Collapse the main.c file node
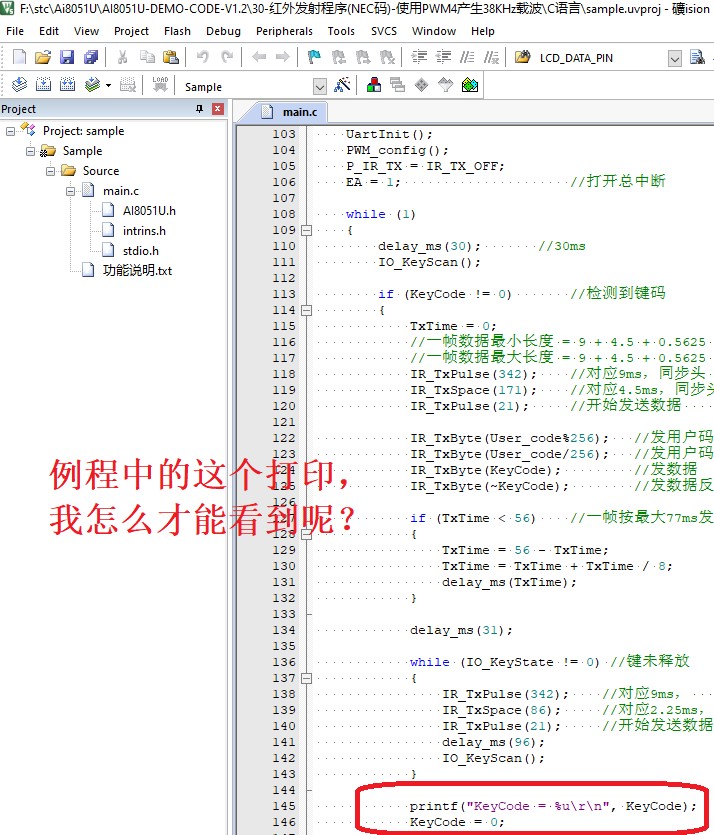 [x=70, y=191]
